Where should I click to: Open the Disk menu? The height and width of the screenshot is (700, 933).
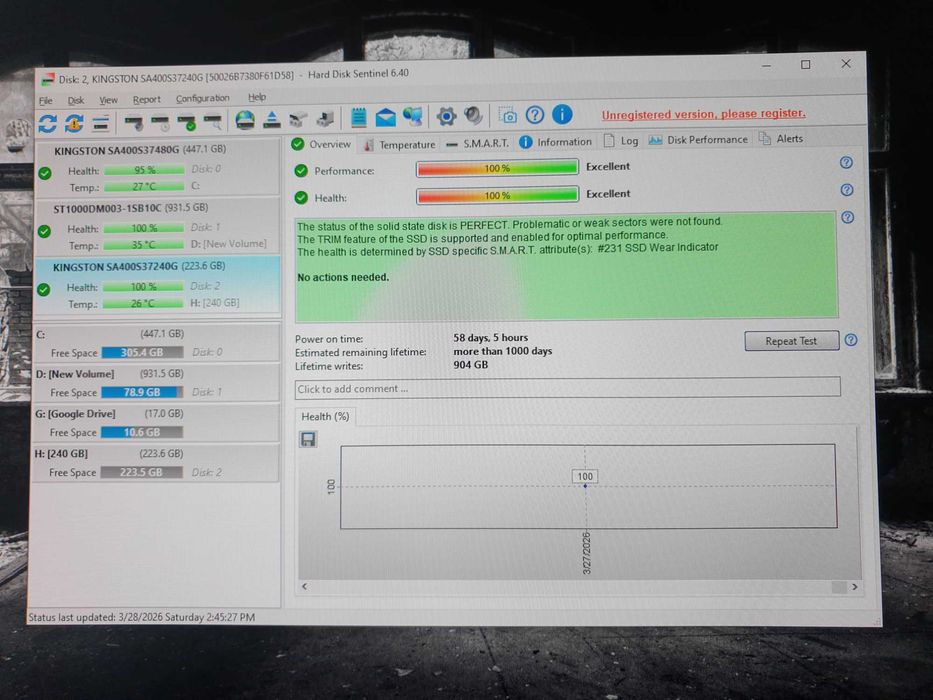76,100
